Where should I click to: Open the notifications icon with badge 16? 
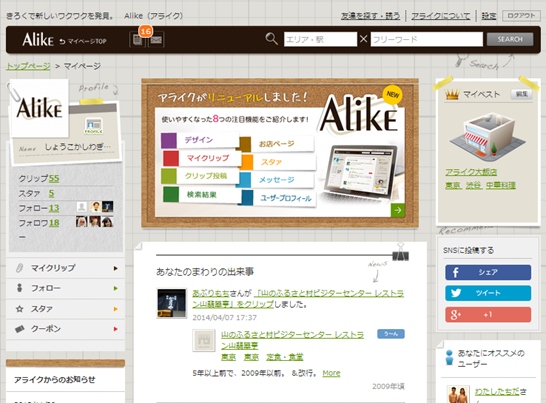click(137, 40)
